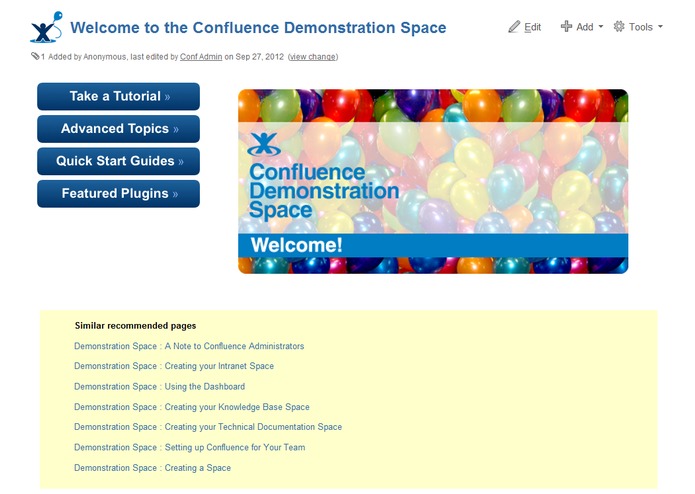Click the balloon Welcome banner image
Viewport: 695px width, 494px height.
coord(433,181)
